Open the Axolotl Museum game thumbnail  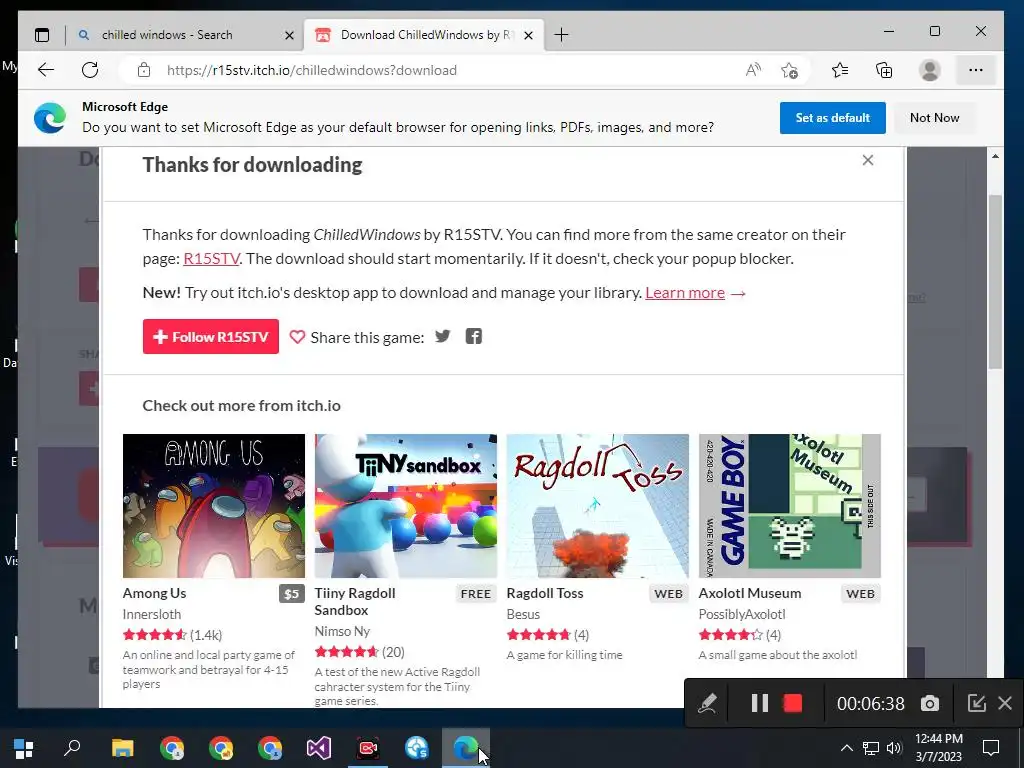point(790,505)
